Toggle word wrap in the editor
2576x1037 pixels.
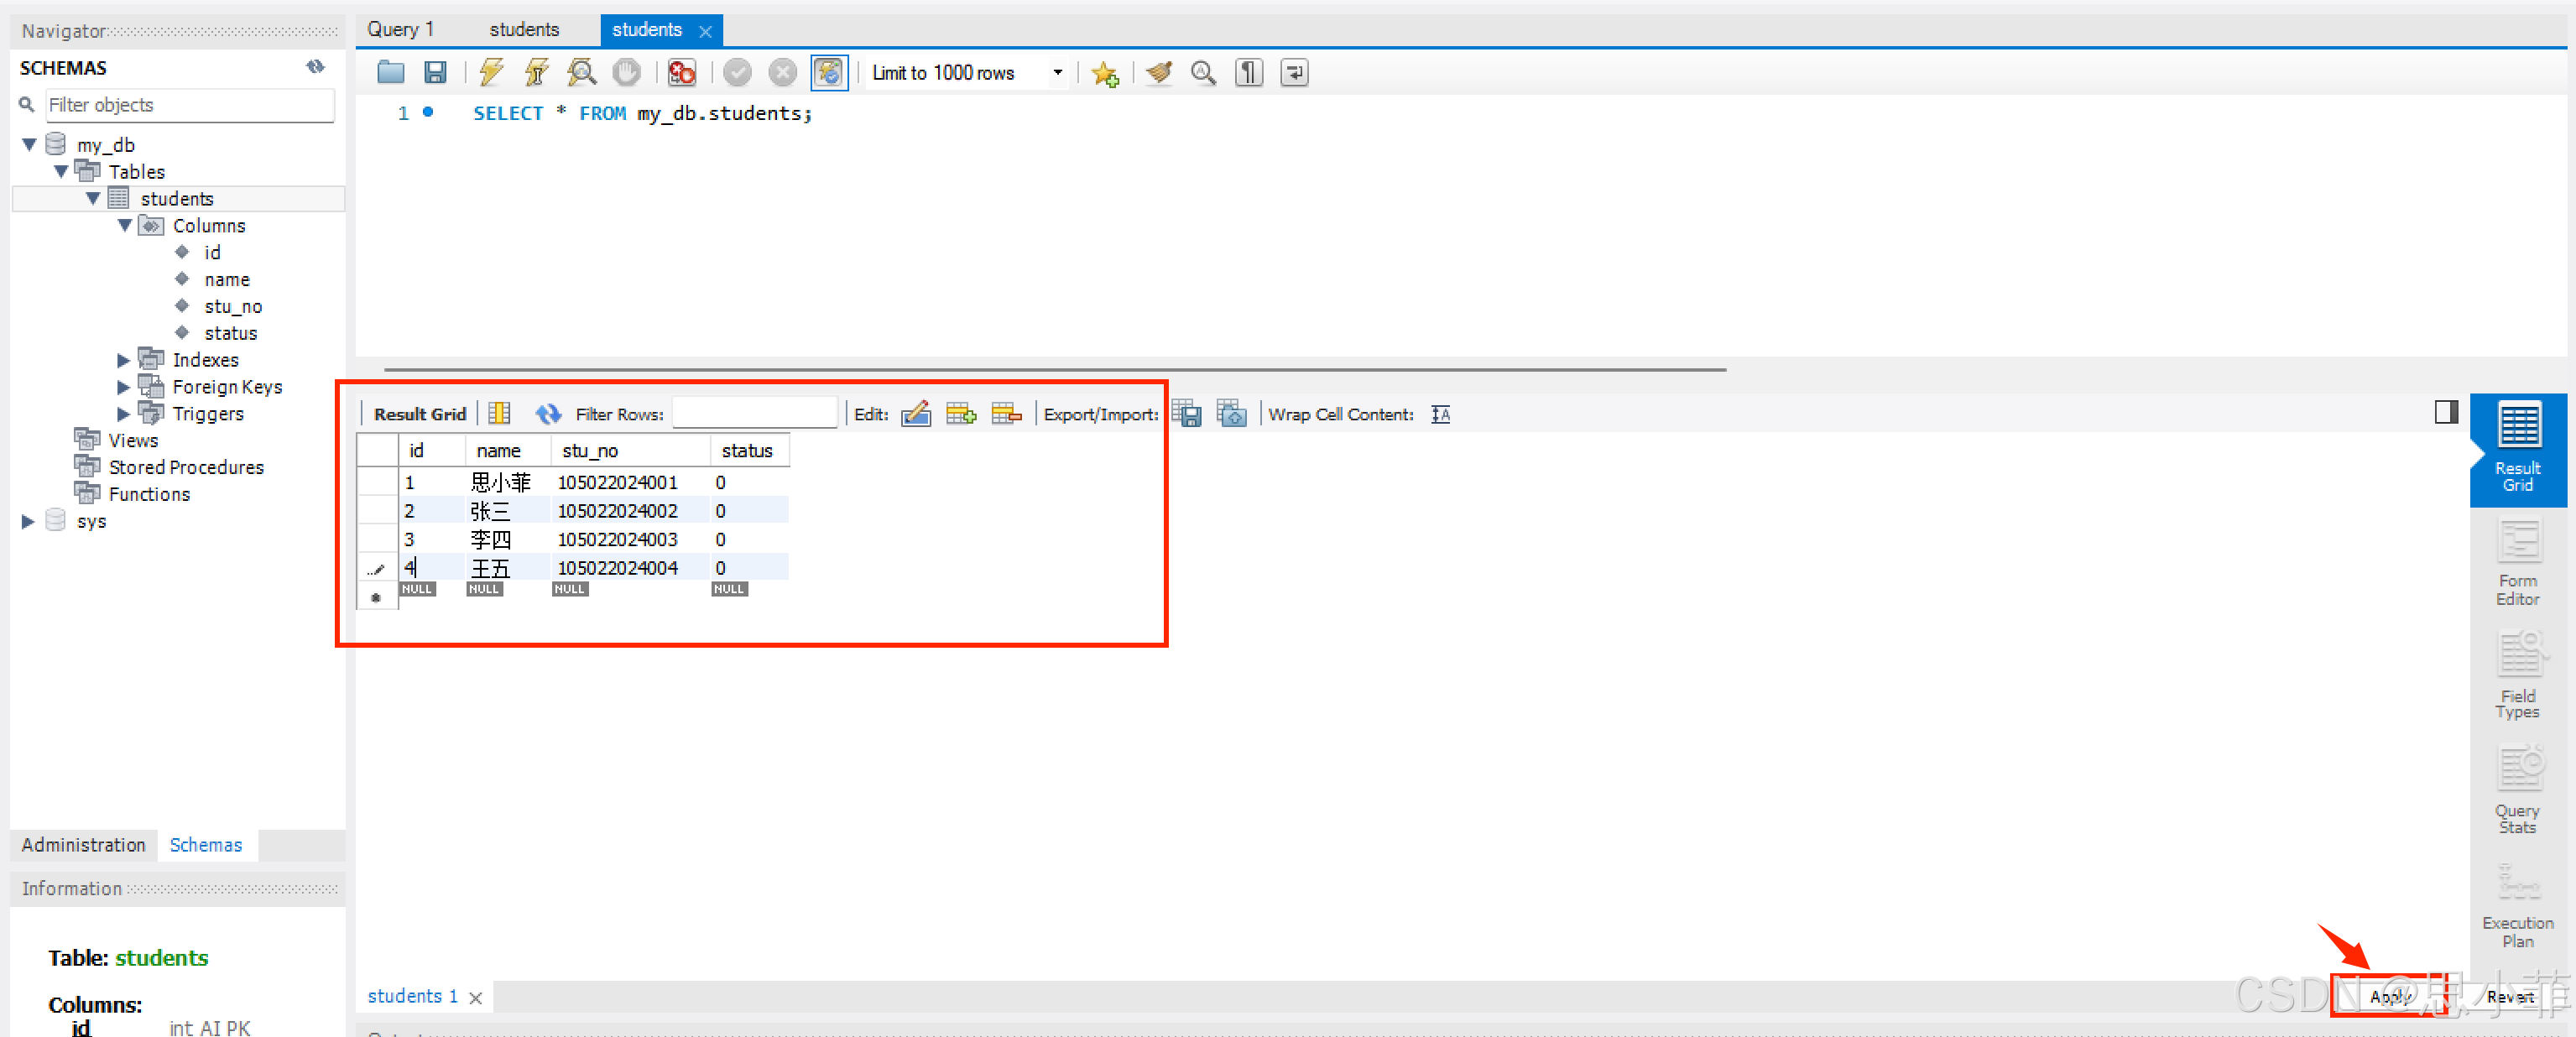coord(1294,72)
